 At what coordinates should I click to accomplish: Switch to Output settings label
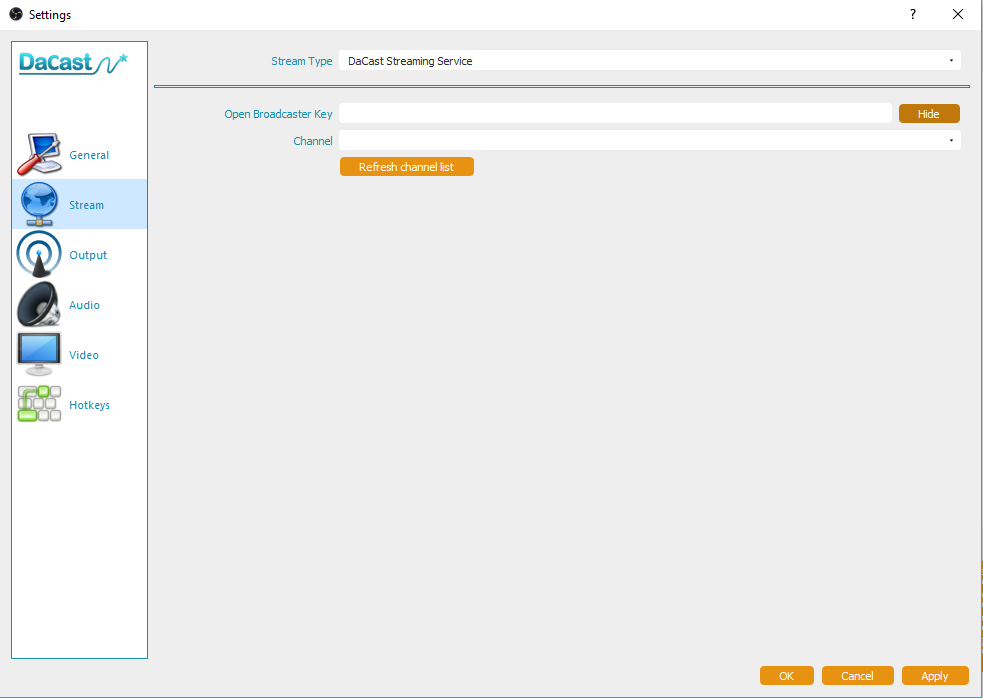point(88,255)
